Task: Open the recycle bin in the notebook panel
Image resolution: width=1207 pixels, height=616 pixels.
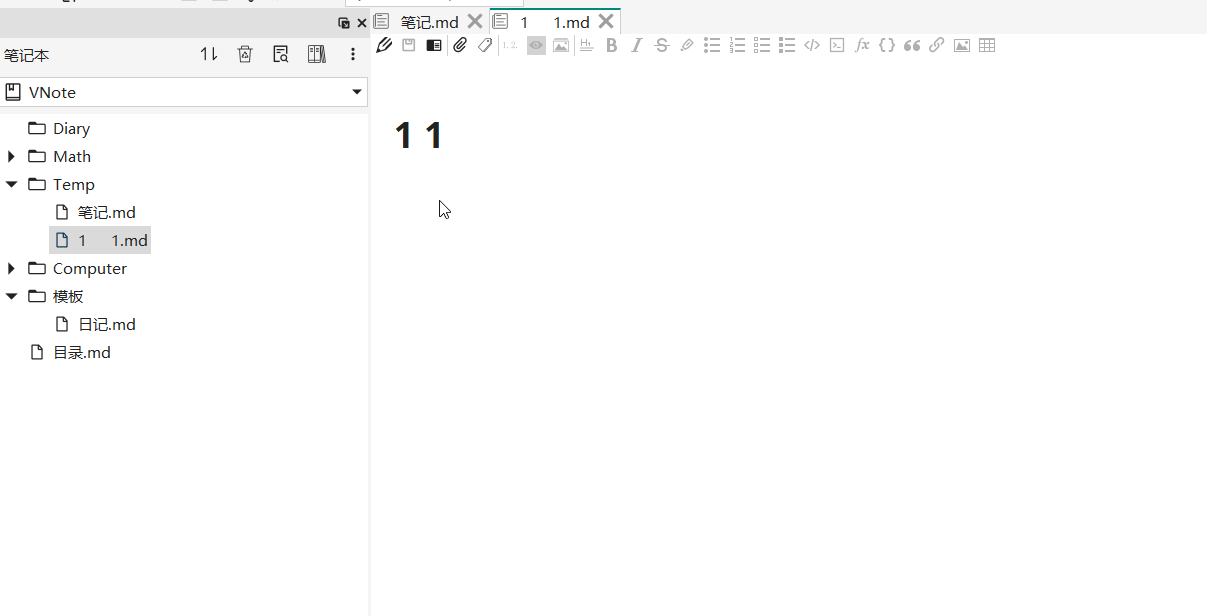Action: coord(245,54)
